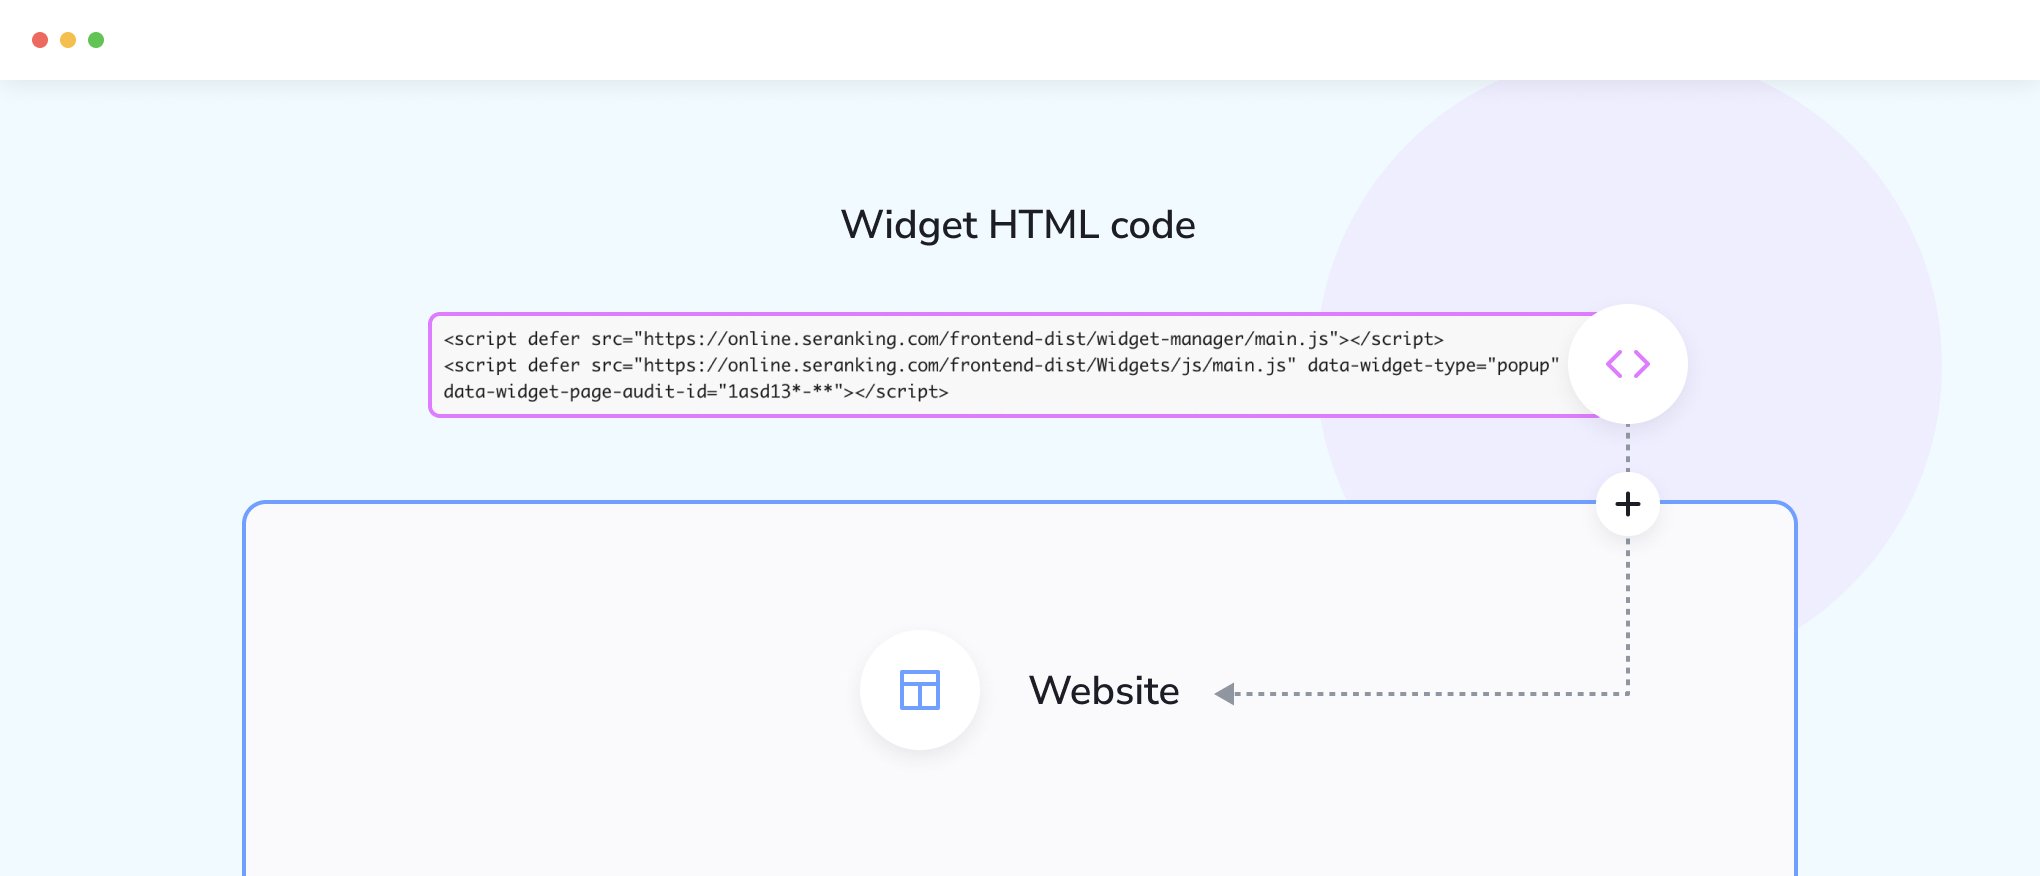The image size is (2040, 876).
Task: Click the vertical dotted line below plus icon
Action: 1628,614
